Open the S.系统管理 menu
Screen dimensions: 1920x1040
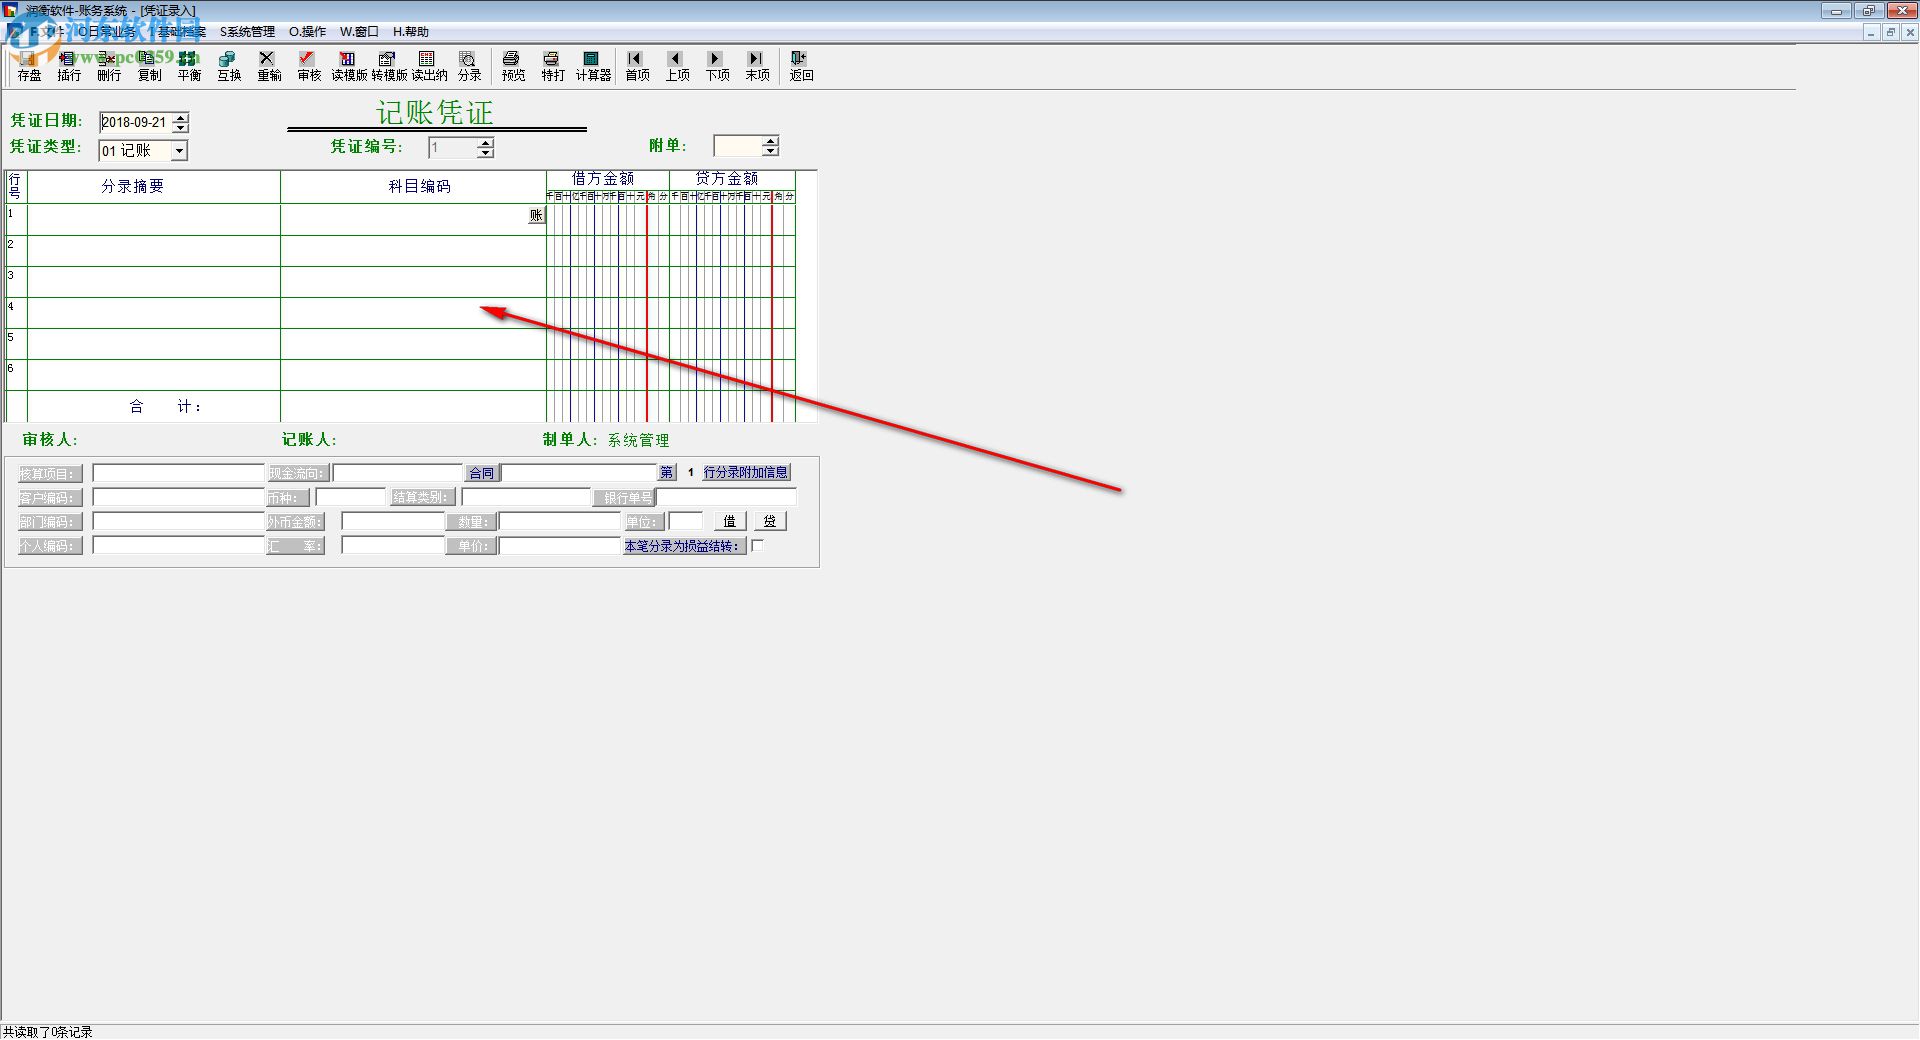pyautogui.click(x=247, y=32)
